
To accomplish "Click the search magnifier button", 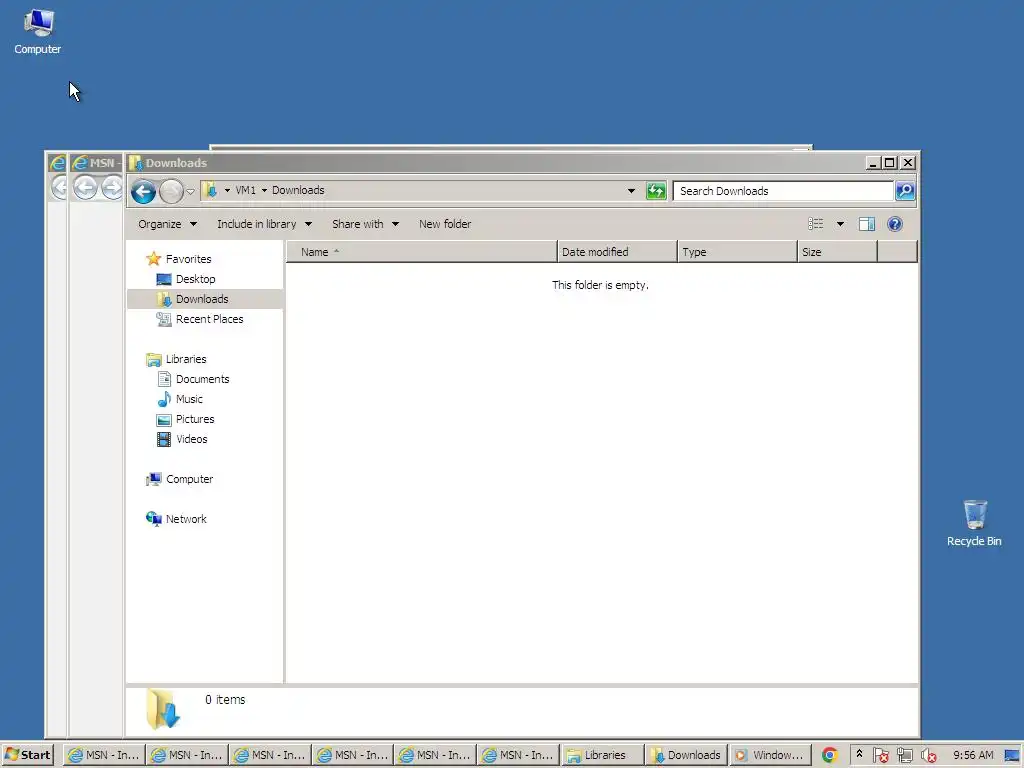I will point(905,191).
